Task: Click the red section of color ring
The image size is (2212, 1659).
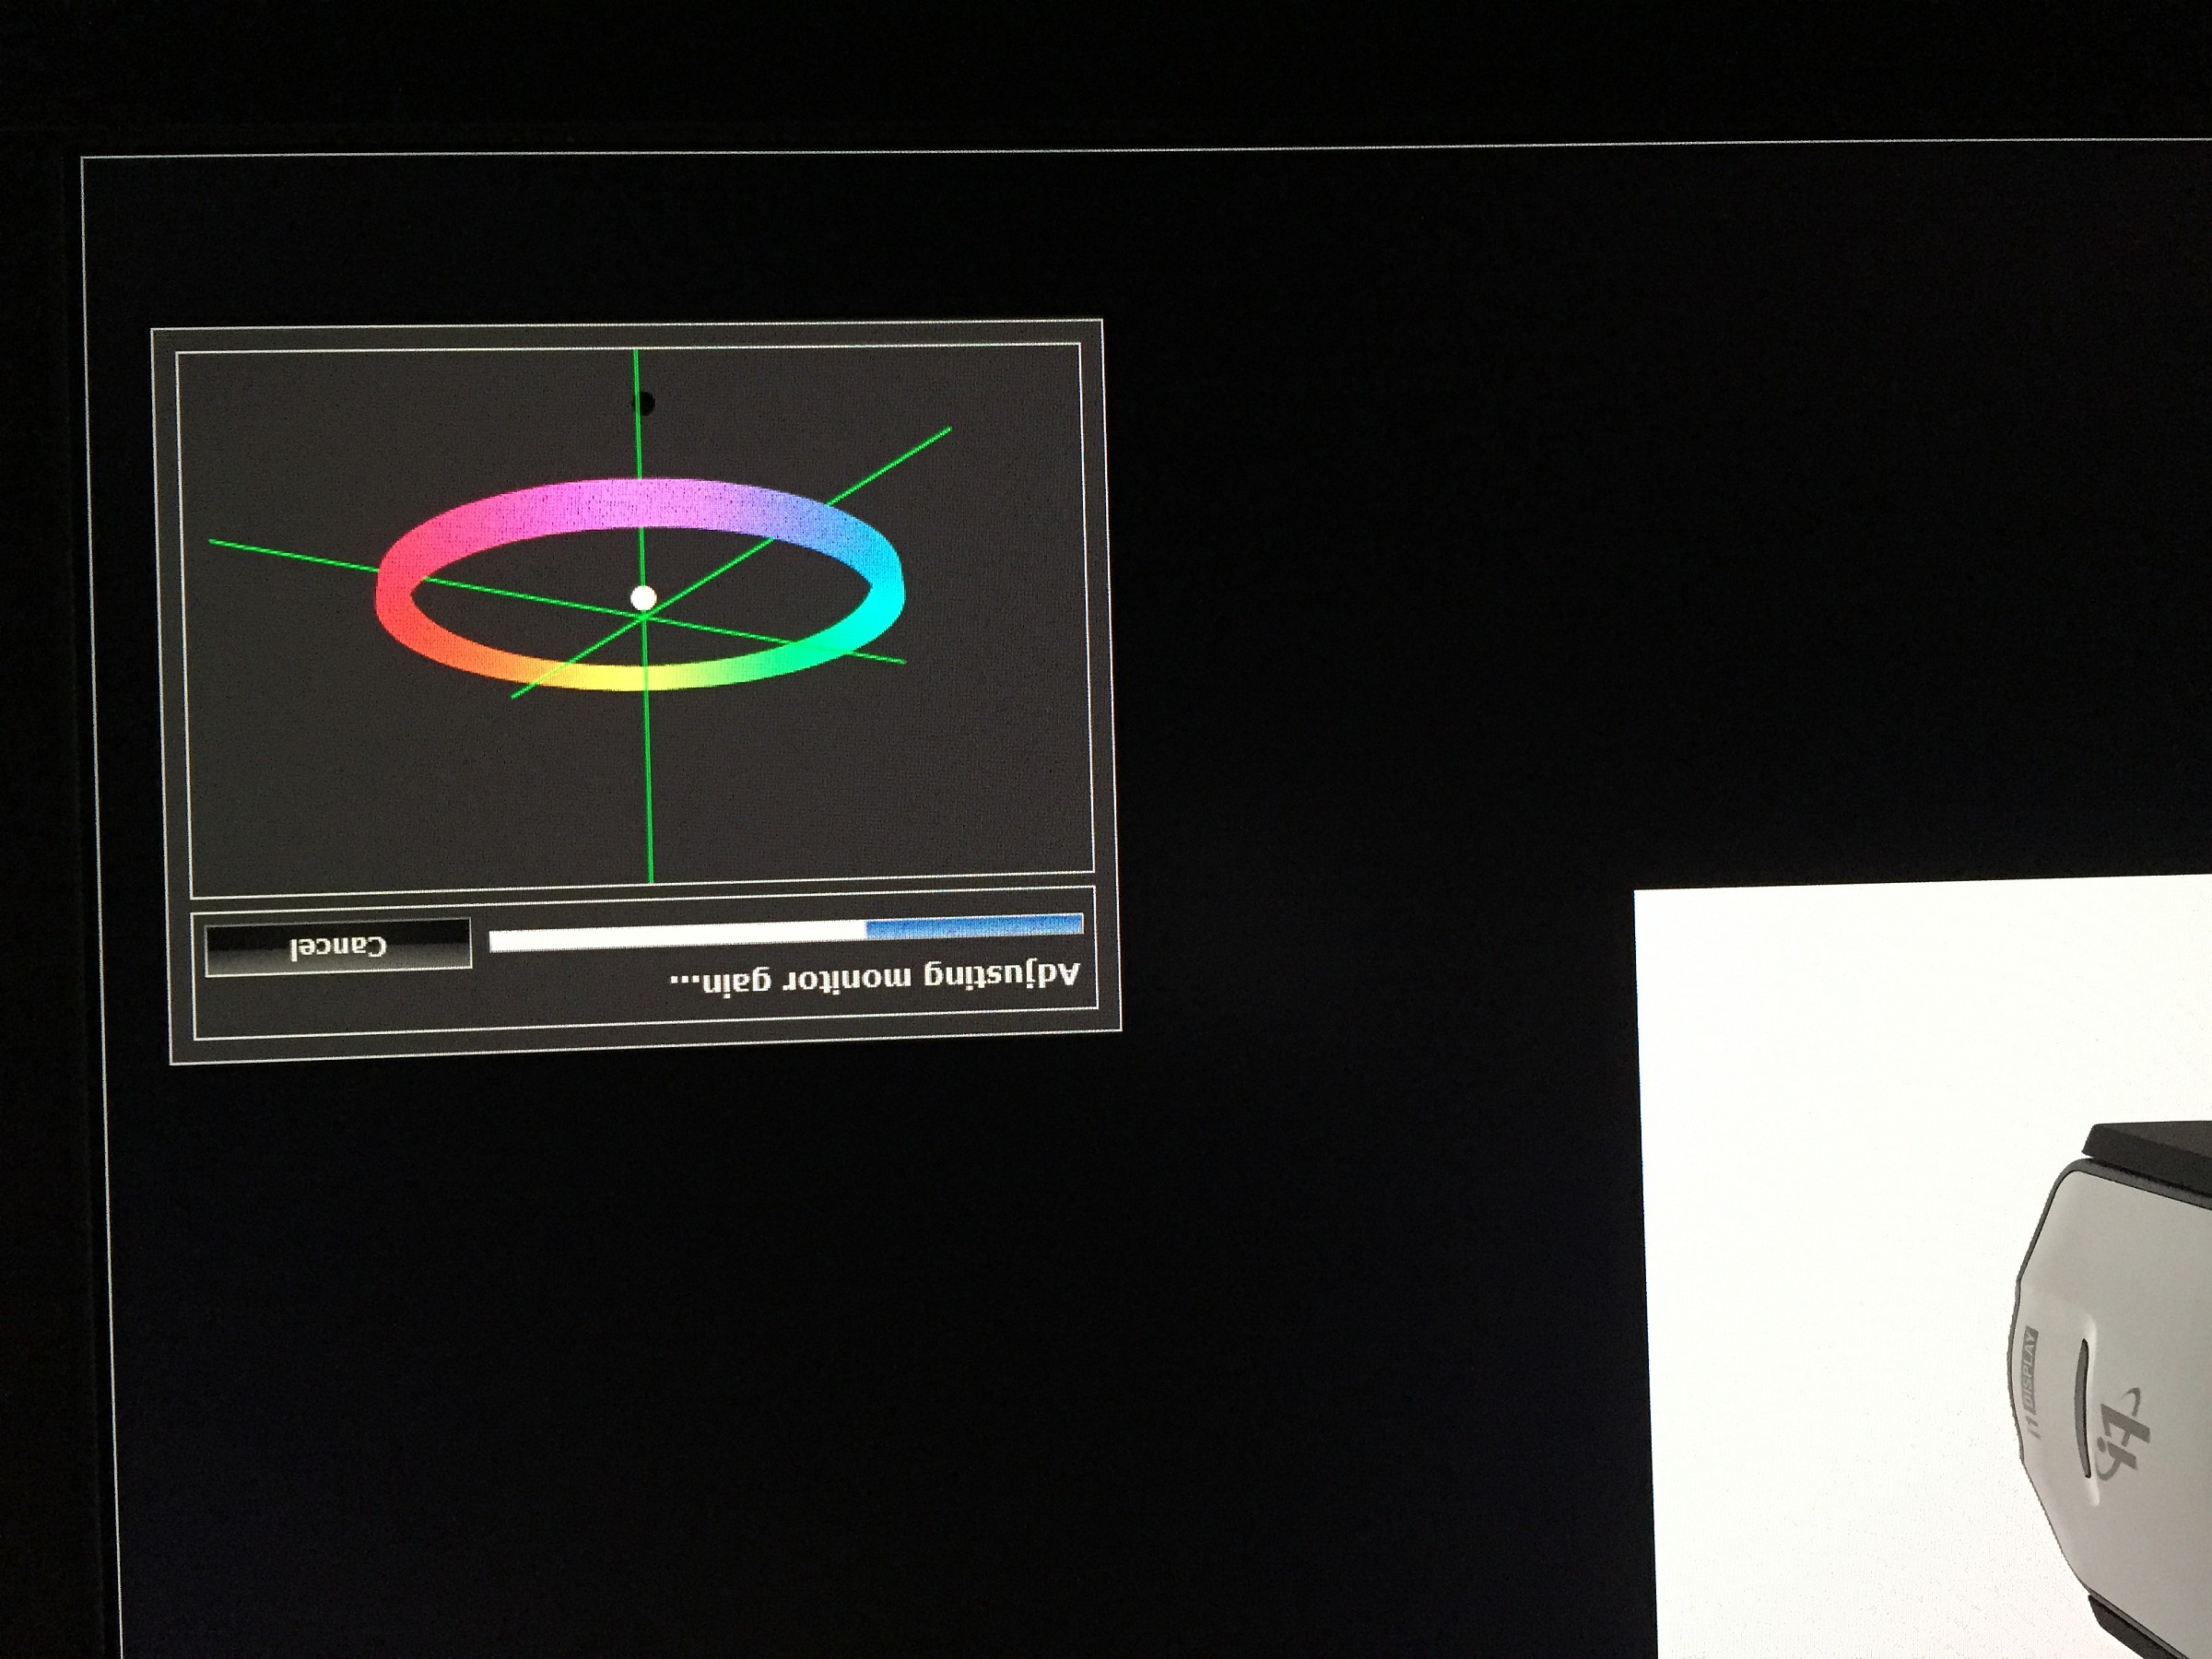Action: pos(393,600)
